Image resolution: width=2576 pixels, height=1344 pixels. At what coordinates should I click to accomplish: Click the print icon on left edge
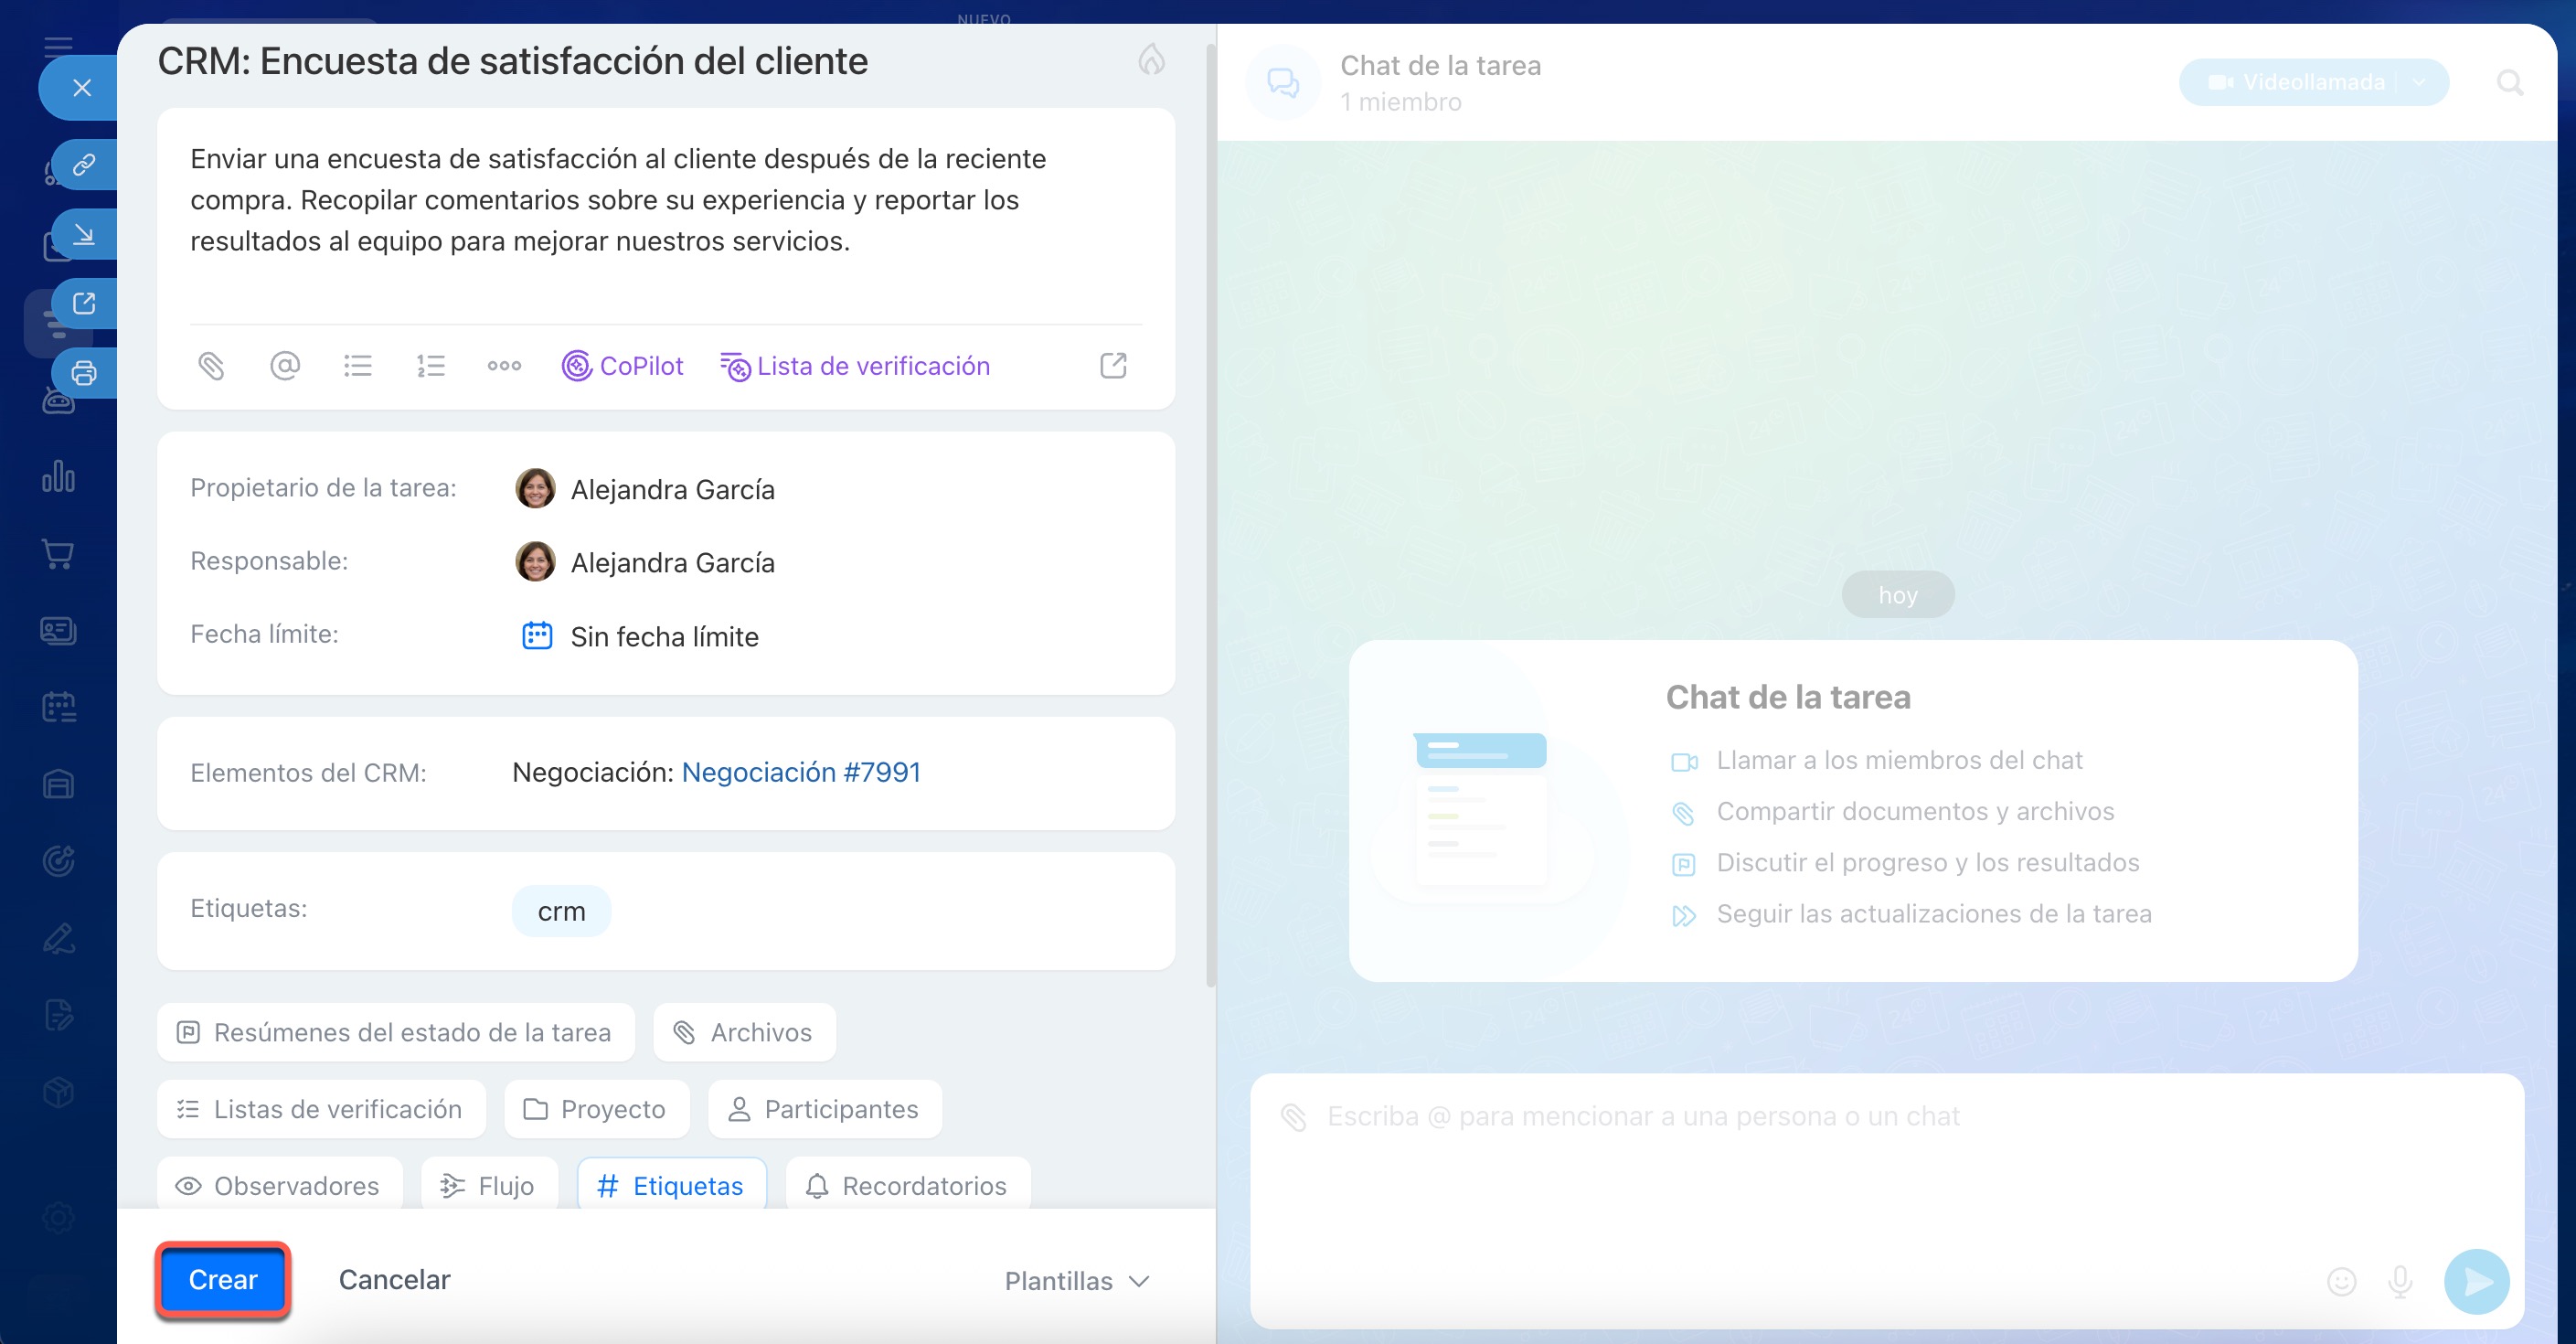tap(84, 373)
